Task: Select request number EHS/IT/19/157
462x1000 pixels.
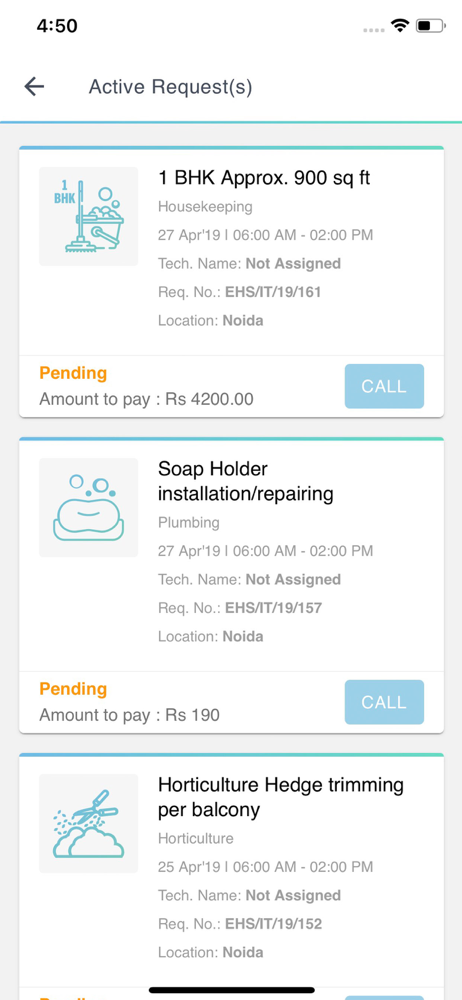Action: (x=273, y=608)
